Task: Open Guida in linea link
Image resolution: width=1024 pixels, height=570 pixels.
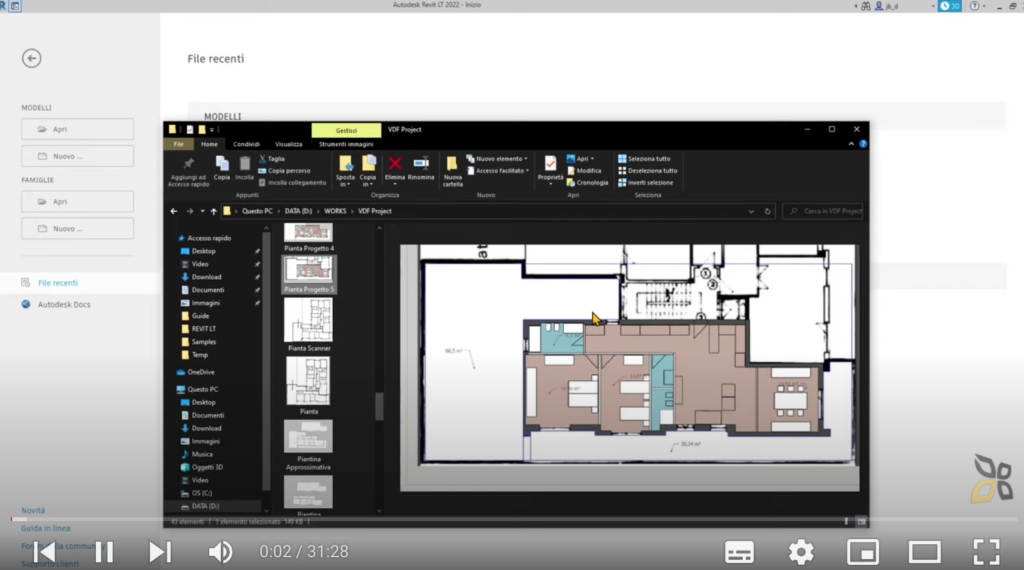Action: [45, 528]
